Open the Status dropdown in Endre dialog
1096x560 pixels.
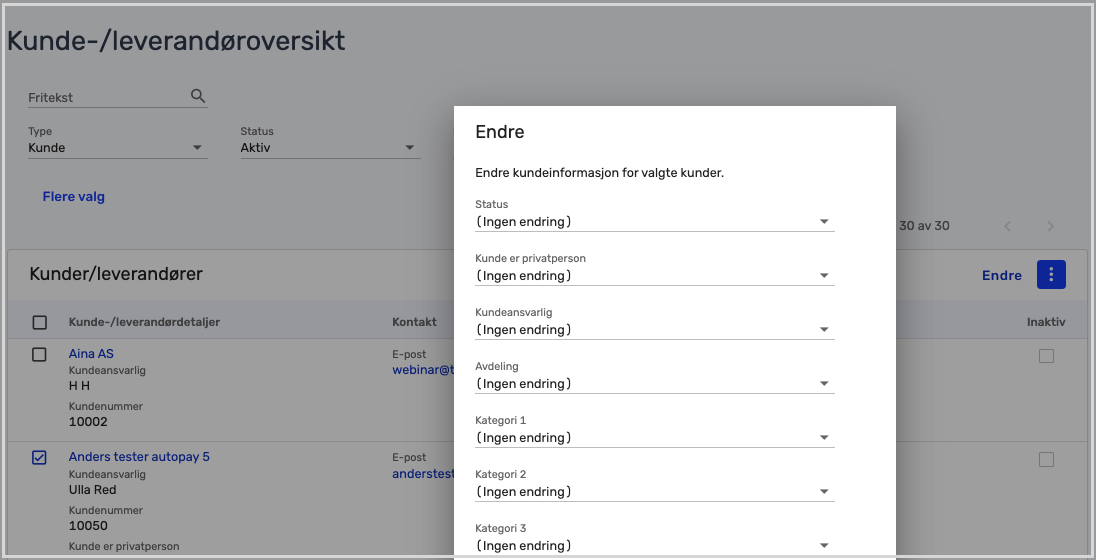click(654, 222)
